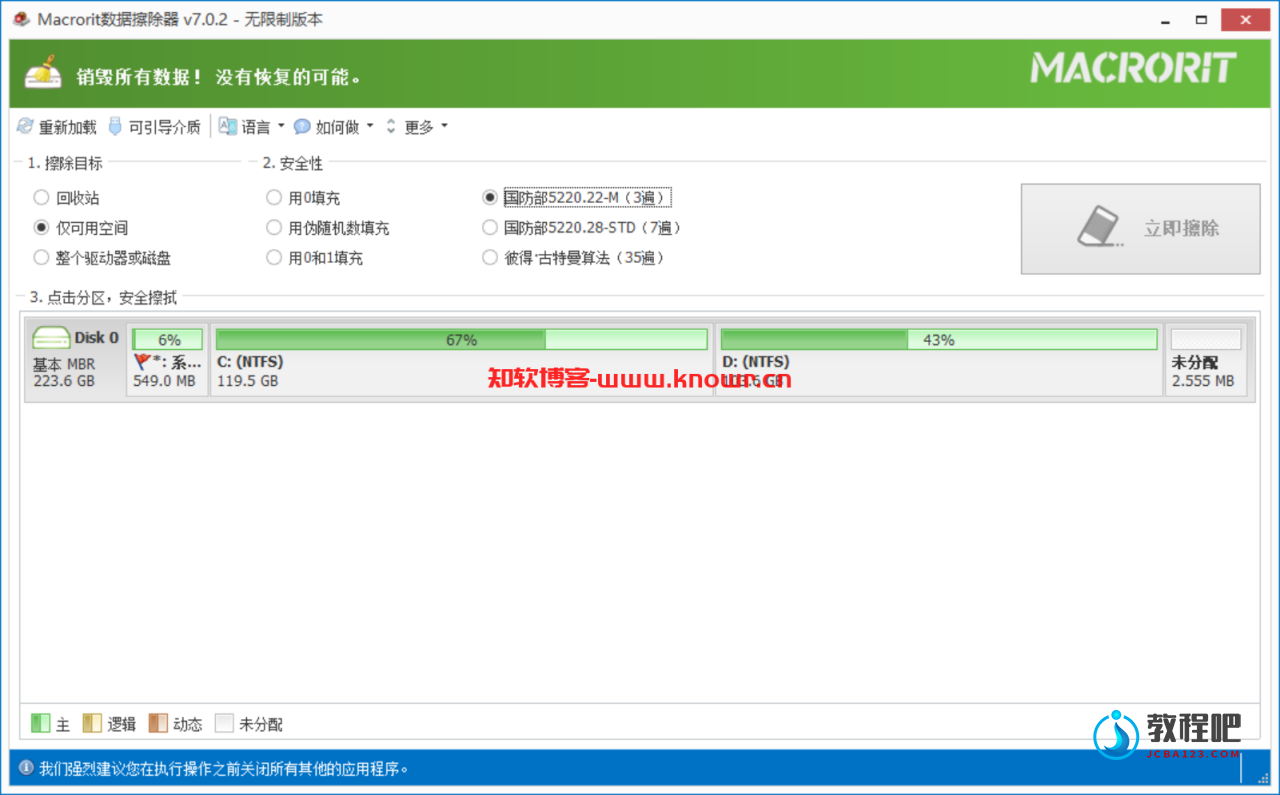Click the green 主 legend swatch
This screenshot has height=795, width=1280.
click(x=41, y=723)
